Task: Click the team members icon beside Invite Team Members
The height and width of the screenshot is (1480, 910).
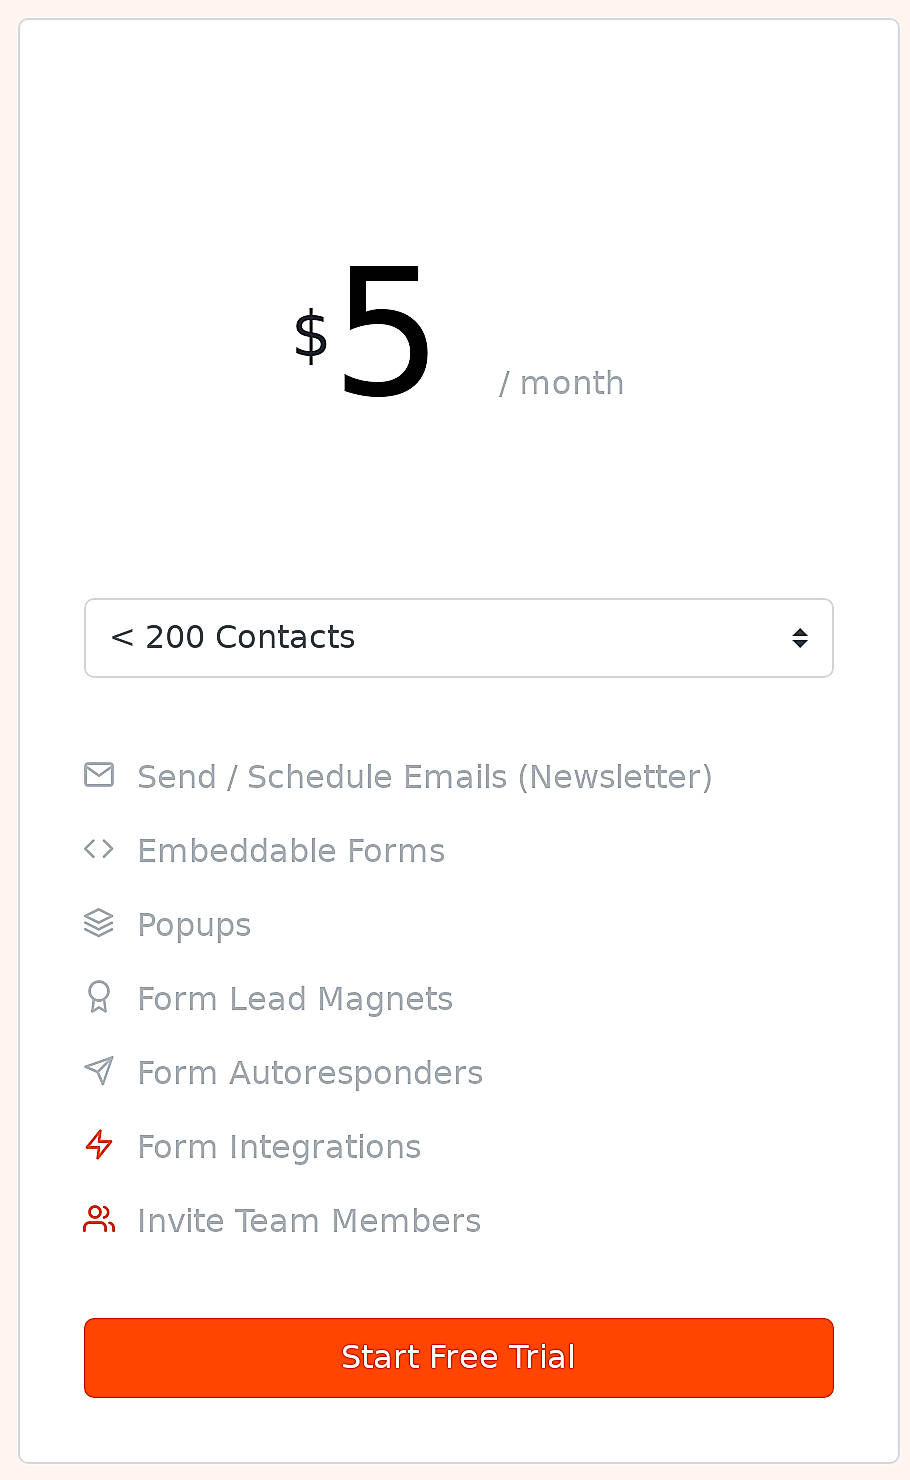Action: [99, 1218]
